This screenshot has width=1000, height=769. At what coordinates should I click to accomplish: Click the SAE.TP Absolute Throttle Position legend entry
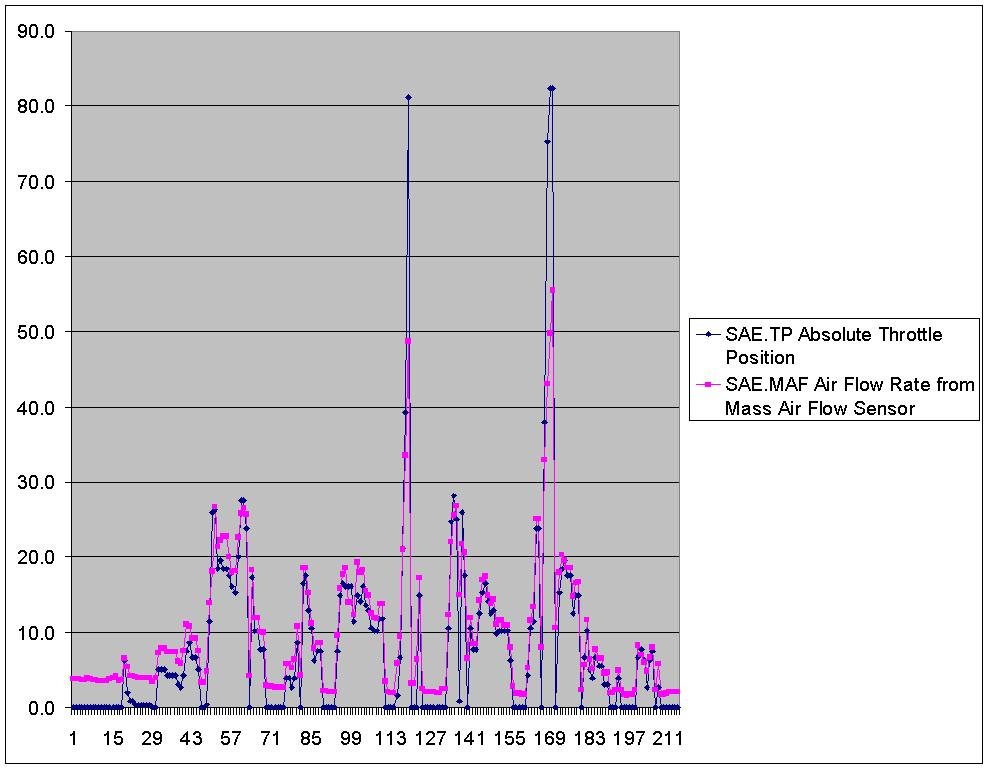pyautogui.click(x=834, y=345)
